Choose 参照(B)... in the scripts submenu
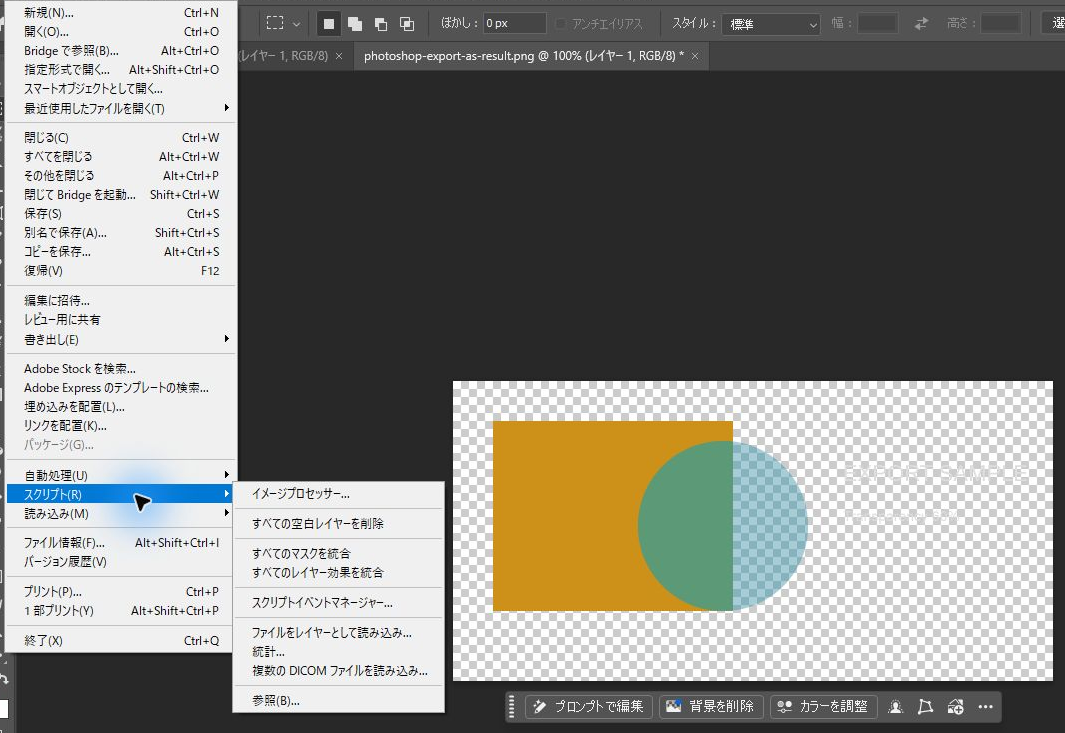Viewport: 1065px width, 733px height. click(x=338, y=700)
